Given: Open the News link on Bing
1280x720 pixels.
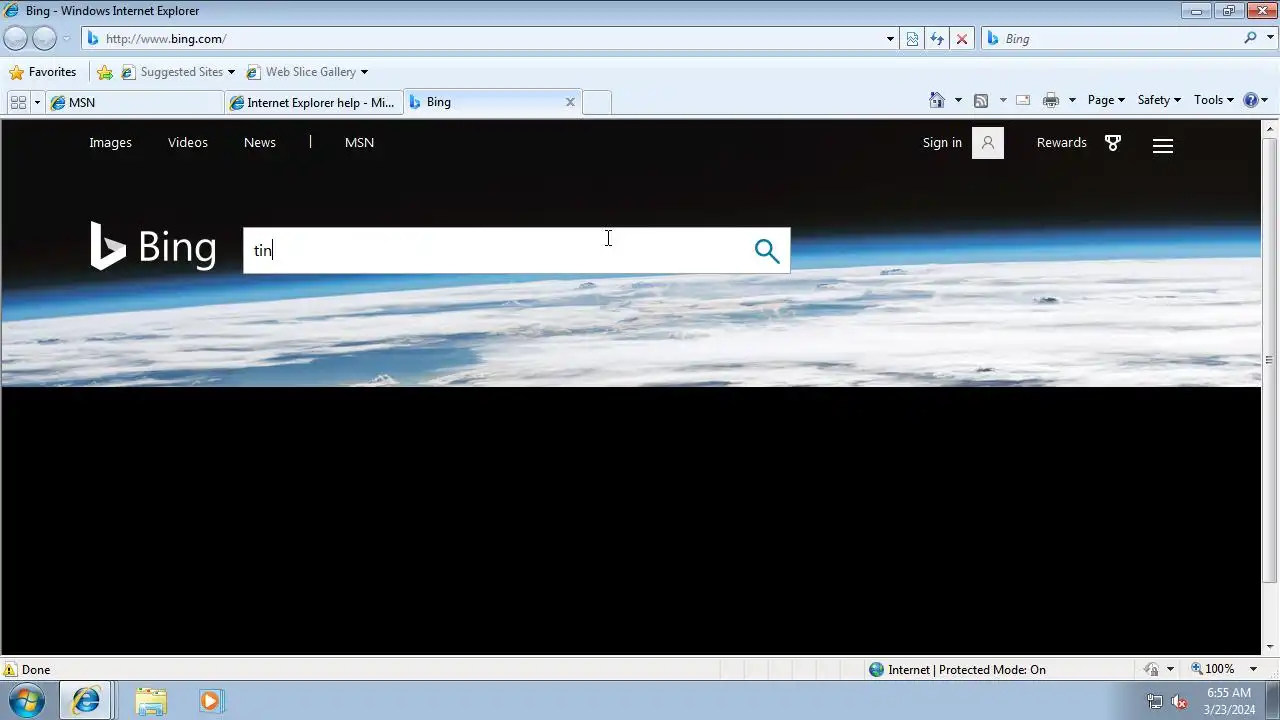Looking at the screenshot, I should [260, 142].
